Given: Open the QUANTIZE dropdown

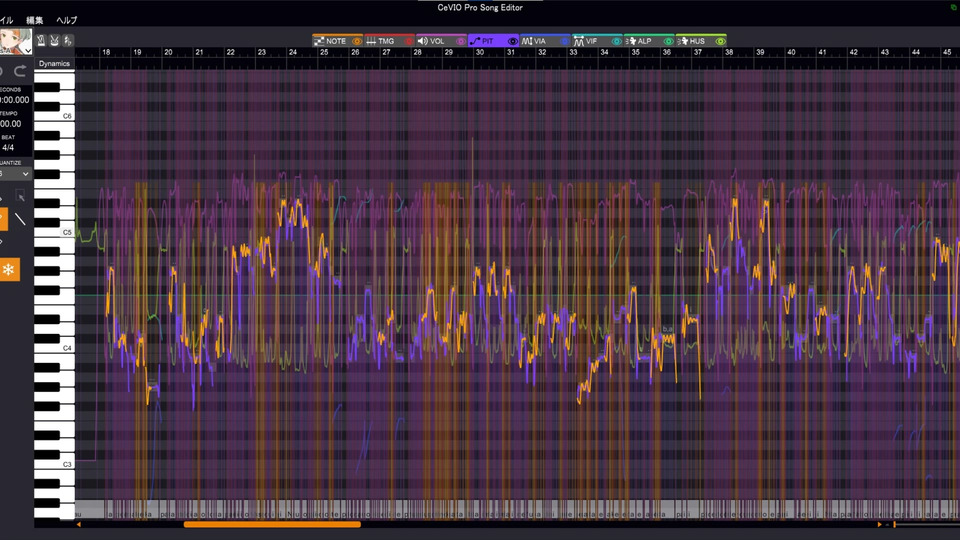Looking at the screenshot, I should pyautogui.click(x=15, y=174).
